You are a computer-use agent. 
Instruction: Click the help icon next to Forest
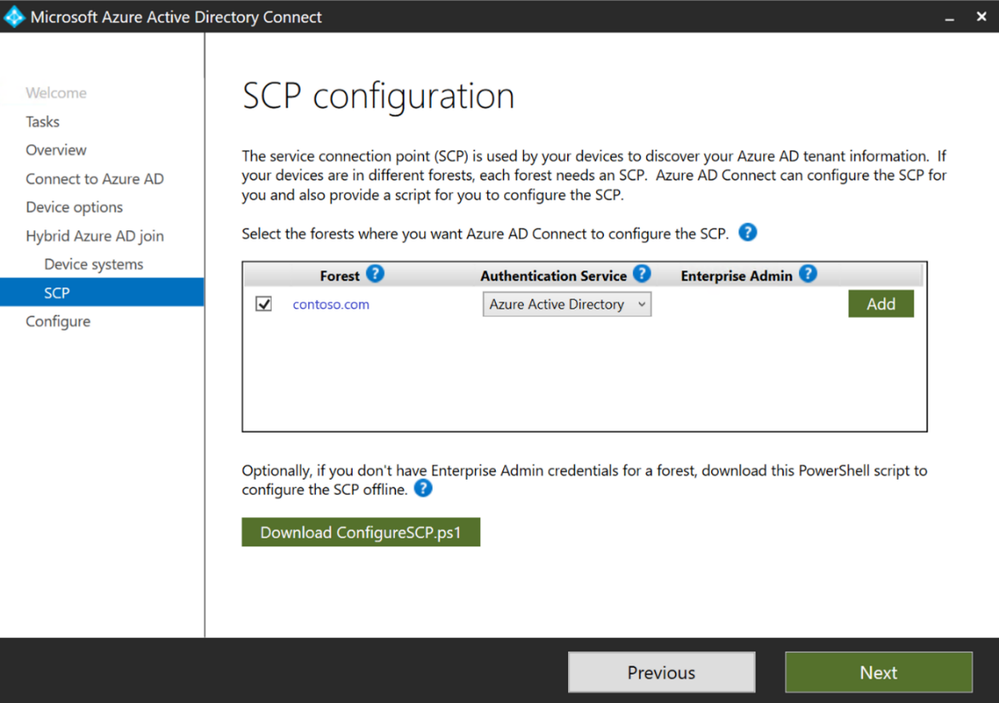tap(375, 274)
